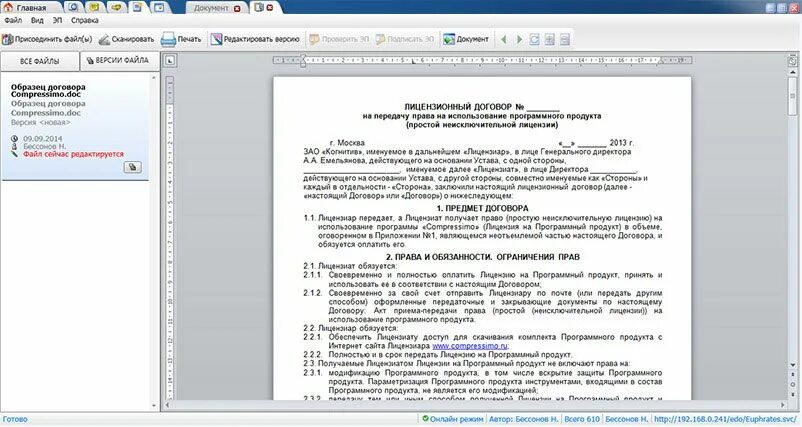The width and height of the screenshot is (802, 427).
Task: Click the left panel scroll up arrow
Action: coord(154,78)
